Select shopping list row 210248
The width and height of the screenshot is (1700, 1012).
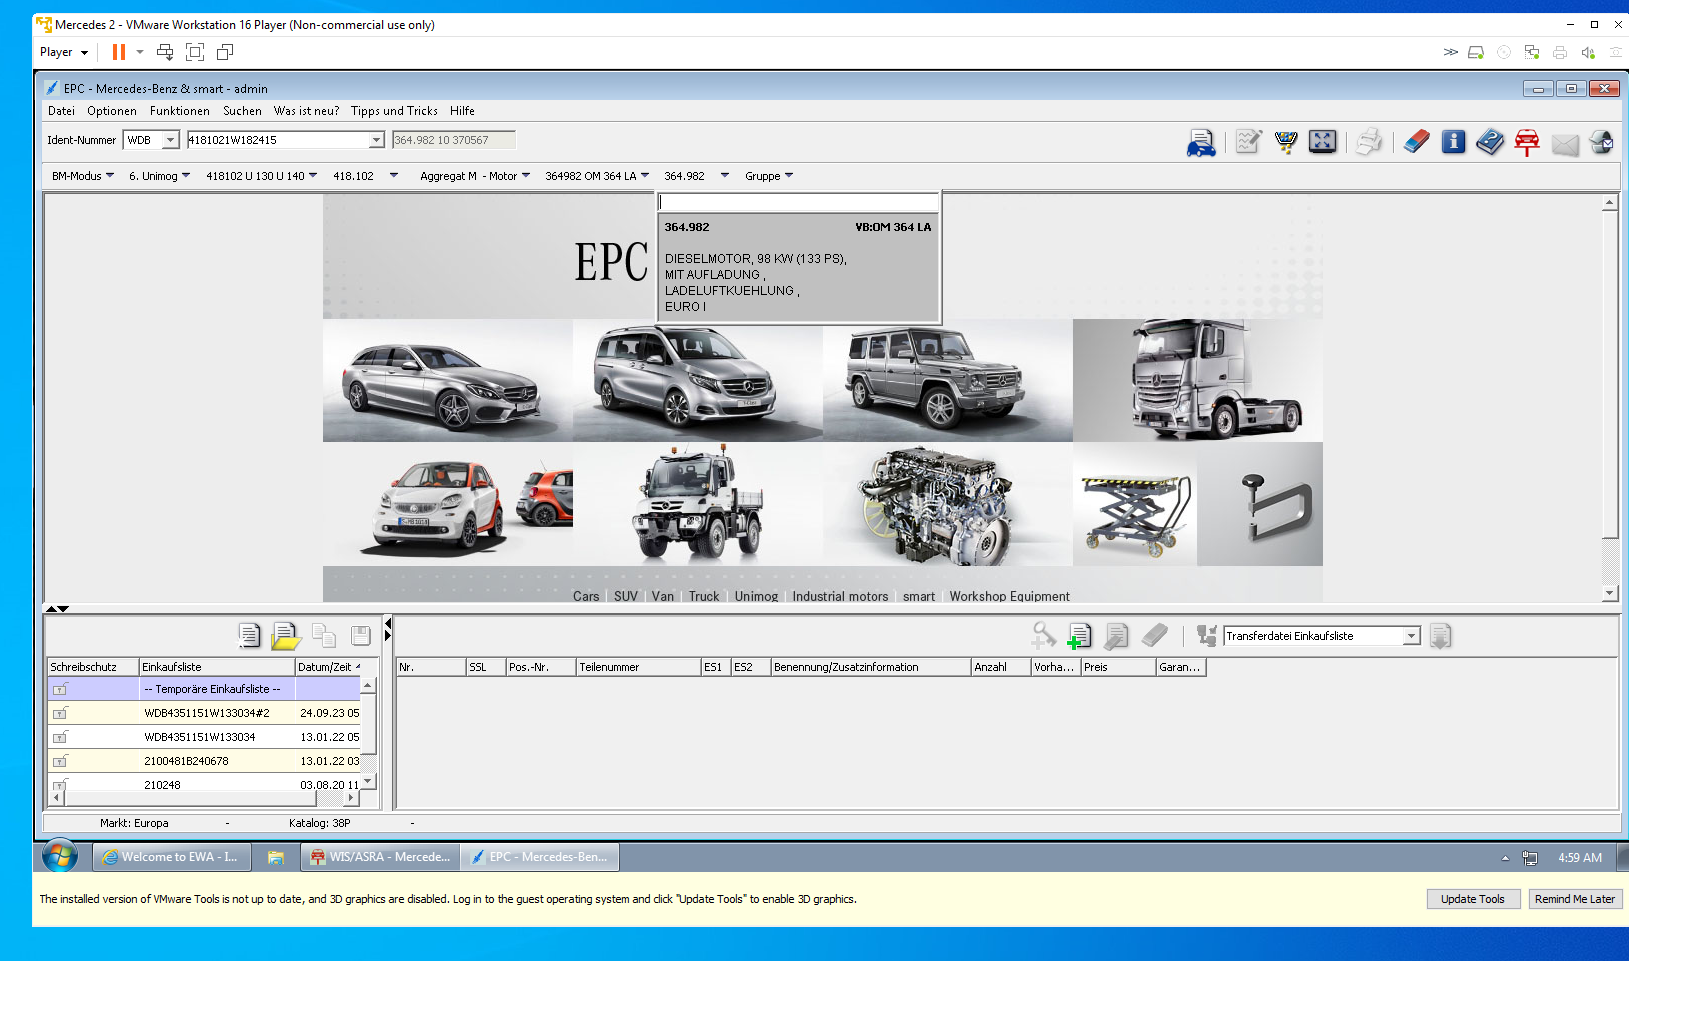[x=204, y=785]
